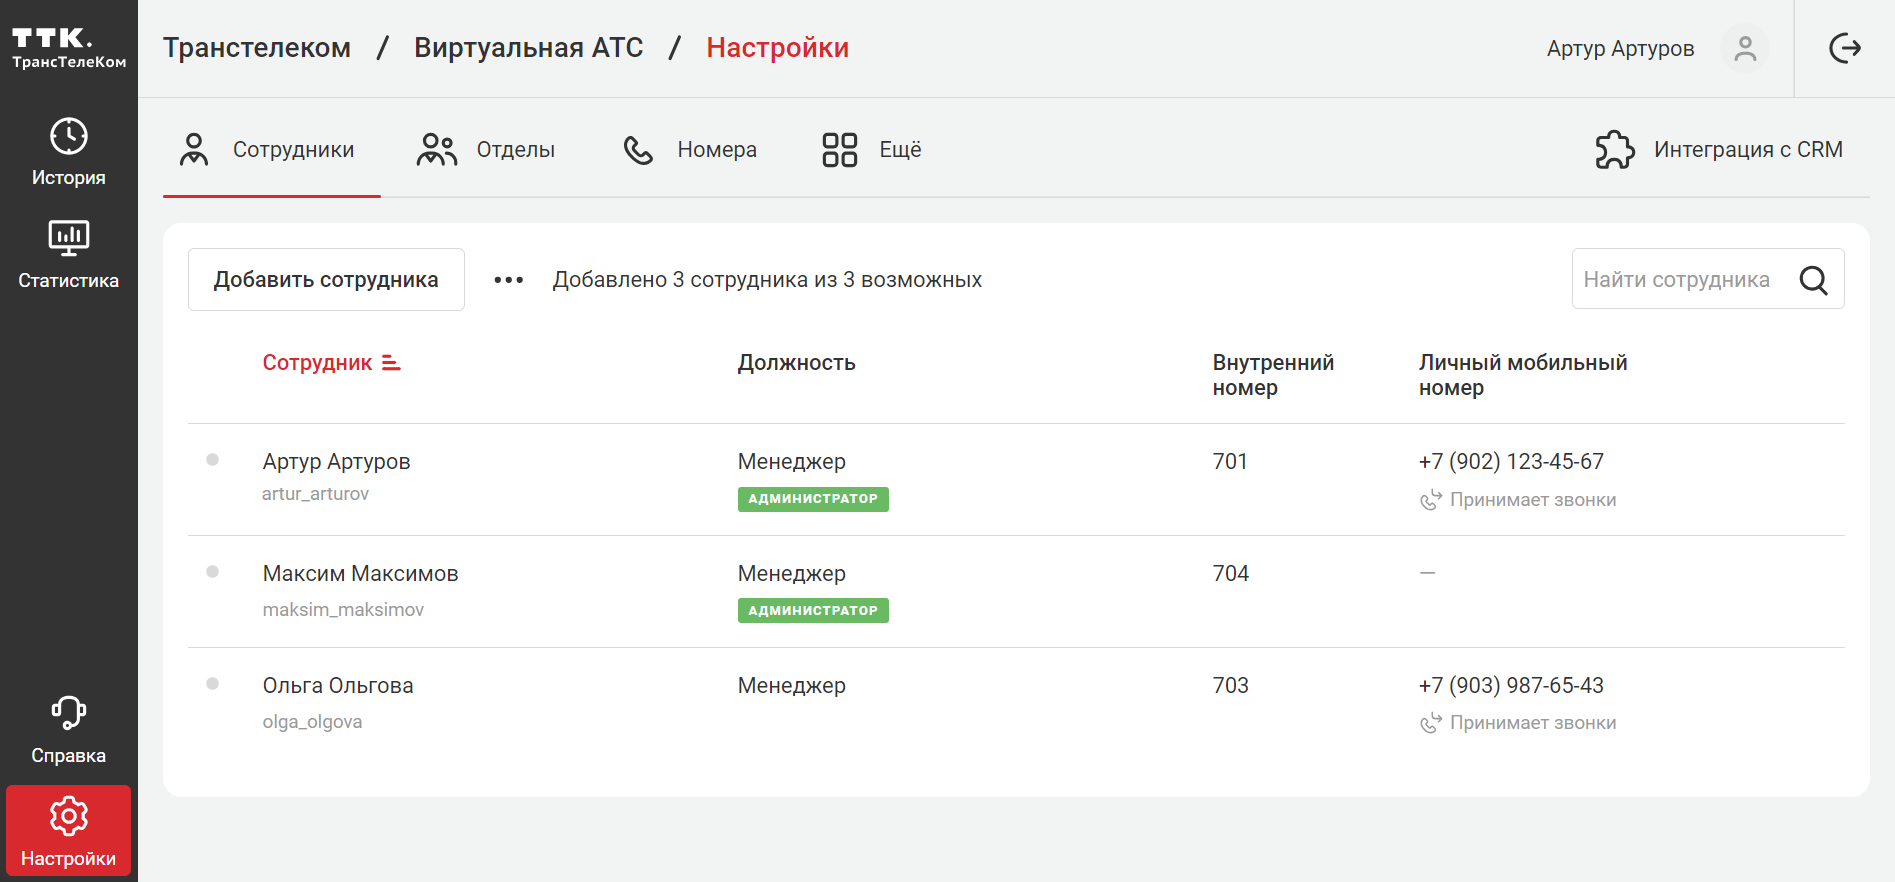Switch to the Номера tab
Viewport: 1895px width, 882px height.
coord(690,150)
